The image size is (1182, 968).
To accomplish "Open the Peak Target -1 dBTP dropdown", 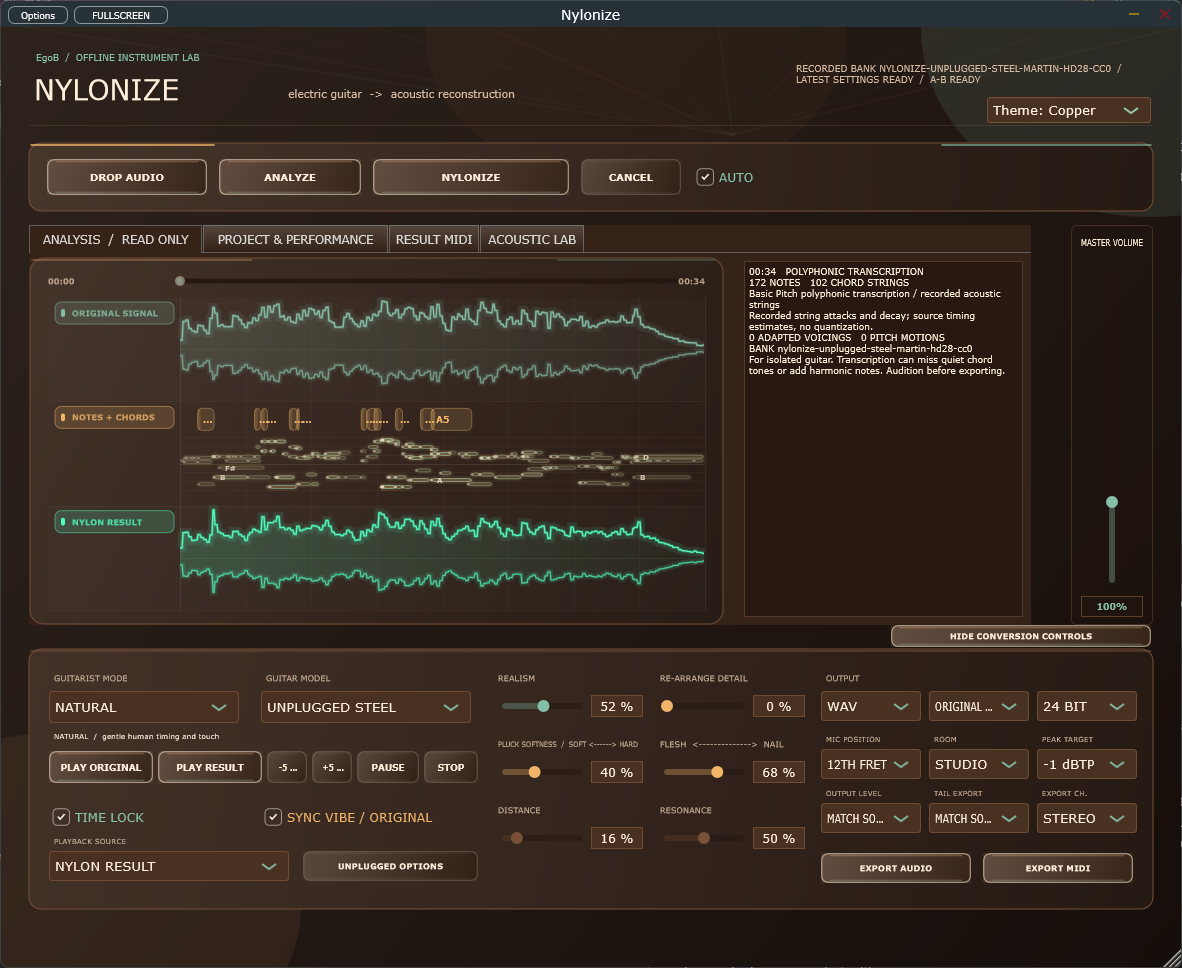I will tap(1086, 764).
